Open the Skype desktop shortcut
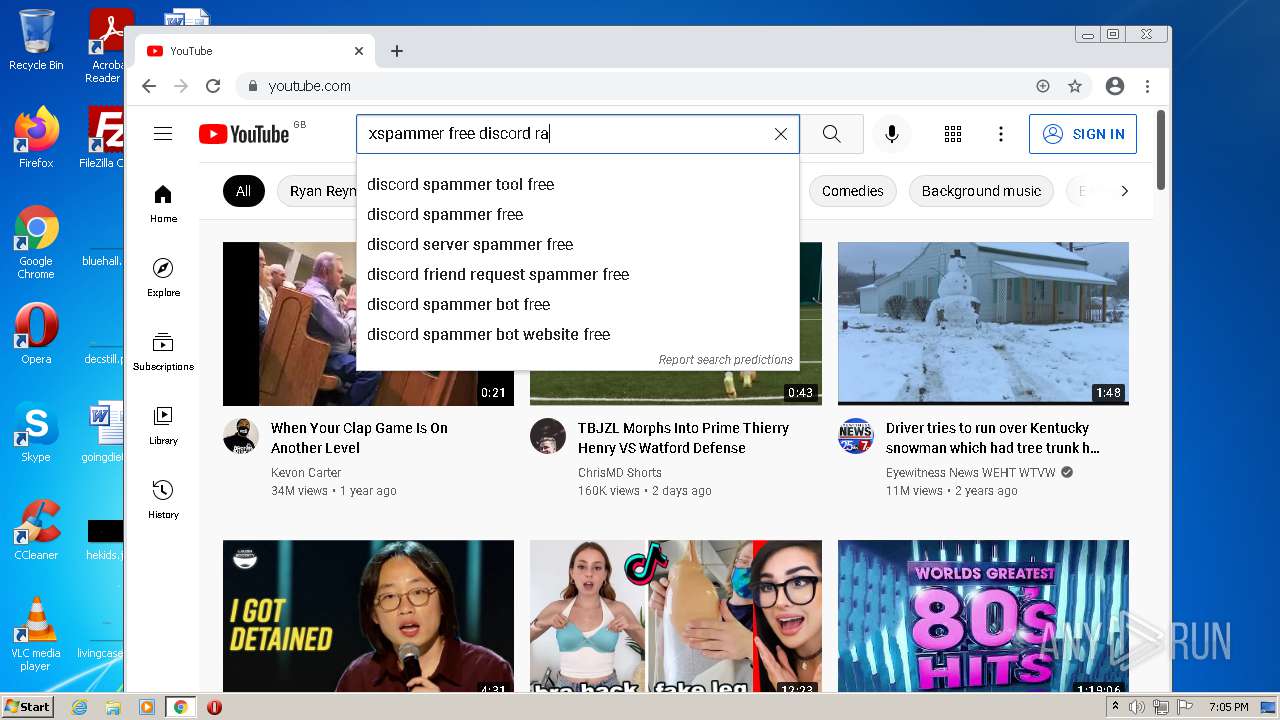This screenshot has height=720, width=1280. tap(36, 432)
